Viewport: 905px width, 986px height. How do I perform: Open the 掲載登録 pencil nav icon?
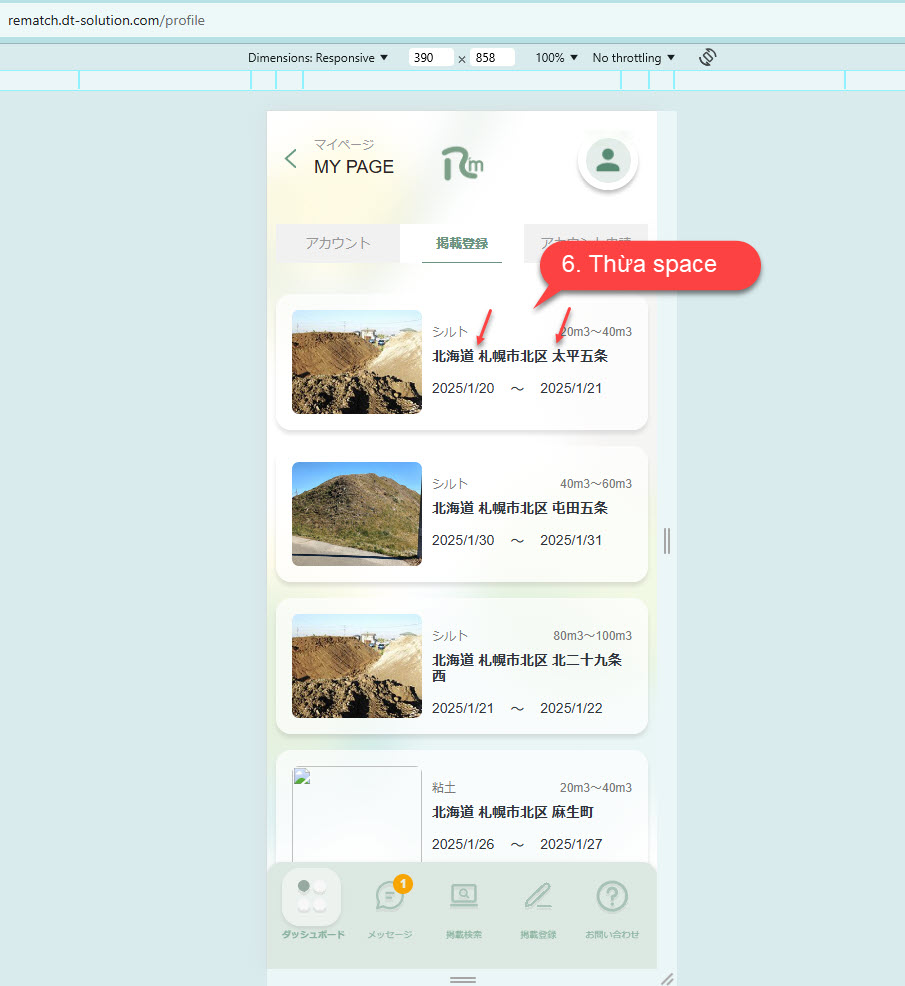[537, 897]
